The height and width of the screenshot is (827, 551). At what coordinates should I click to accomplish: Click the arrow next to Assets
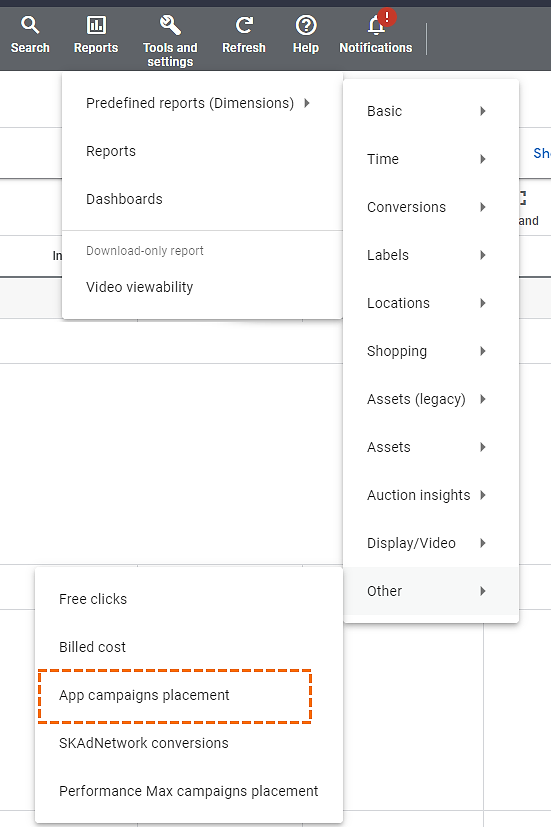(x=483, y=447)
